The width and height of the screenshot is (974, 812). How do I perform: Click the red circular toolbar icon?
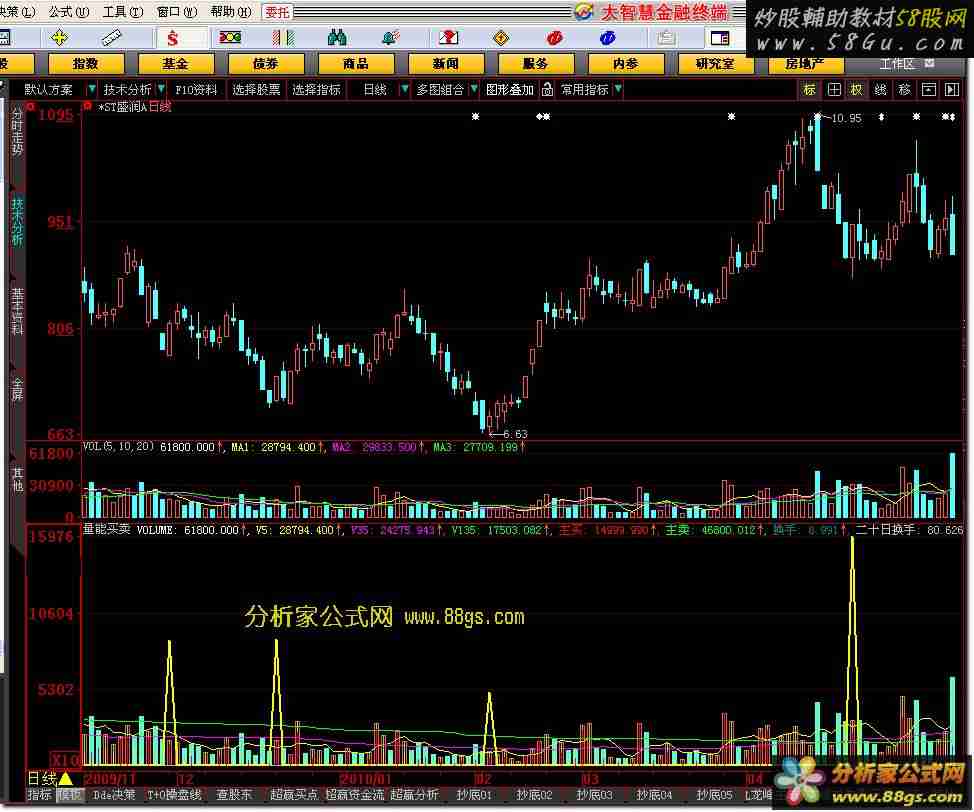(x=555, y=38)
